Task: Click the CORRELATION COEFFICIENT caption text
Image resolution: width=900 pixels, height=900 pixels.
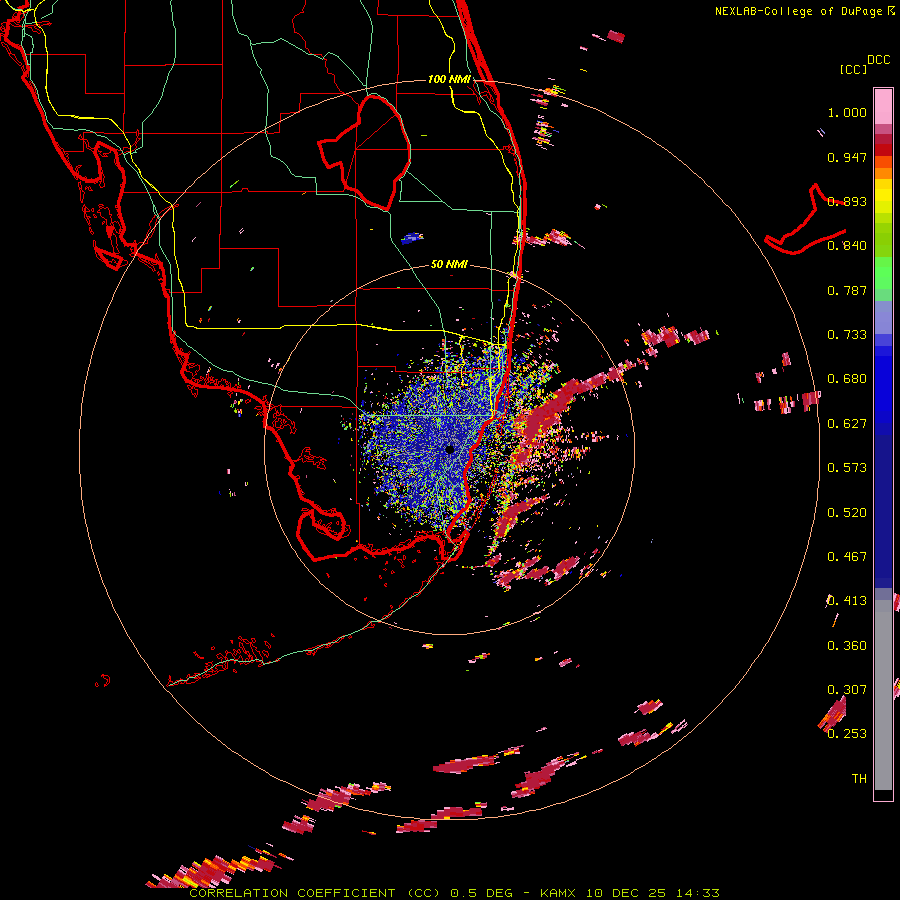Action: [292, 893]
